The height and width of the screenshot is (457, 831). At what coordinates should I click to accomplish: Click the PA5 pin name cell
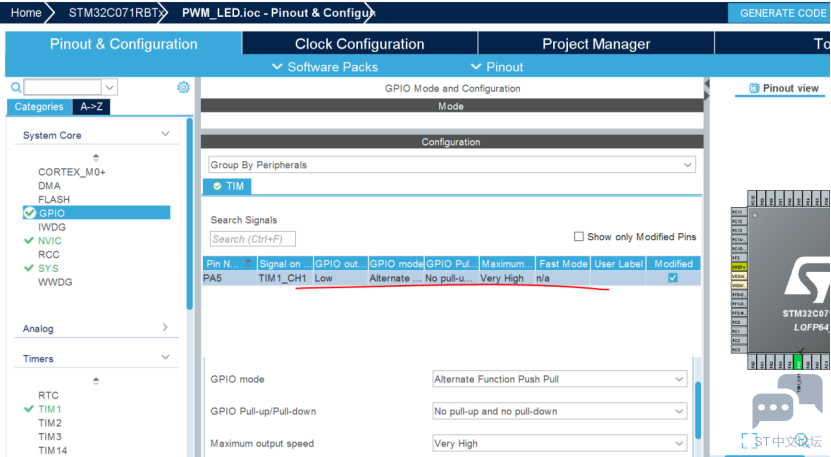click(229, 278)
